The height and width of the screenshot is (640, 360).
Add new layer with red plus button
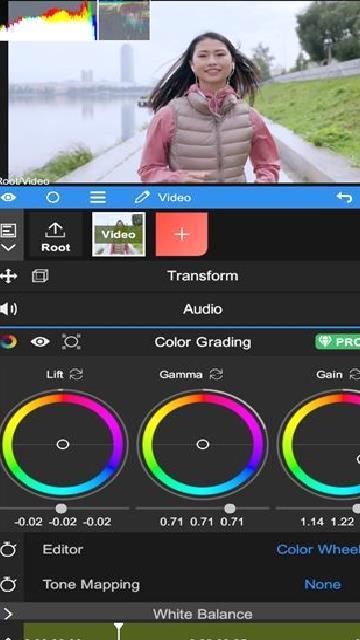[x=182, y=234]
